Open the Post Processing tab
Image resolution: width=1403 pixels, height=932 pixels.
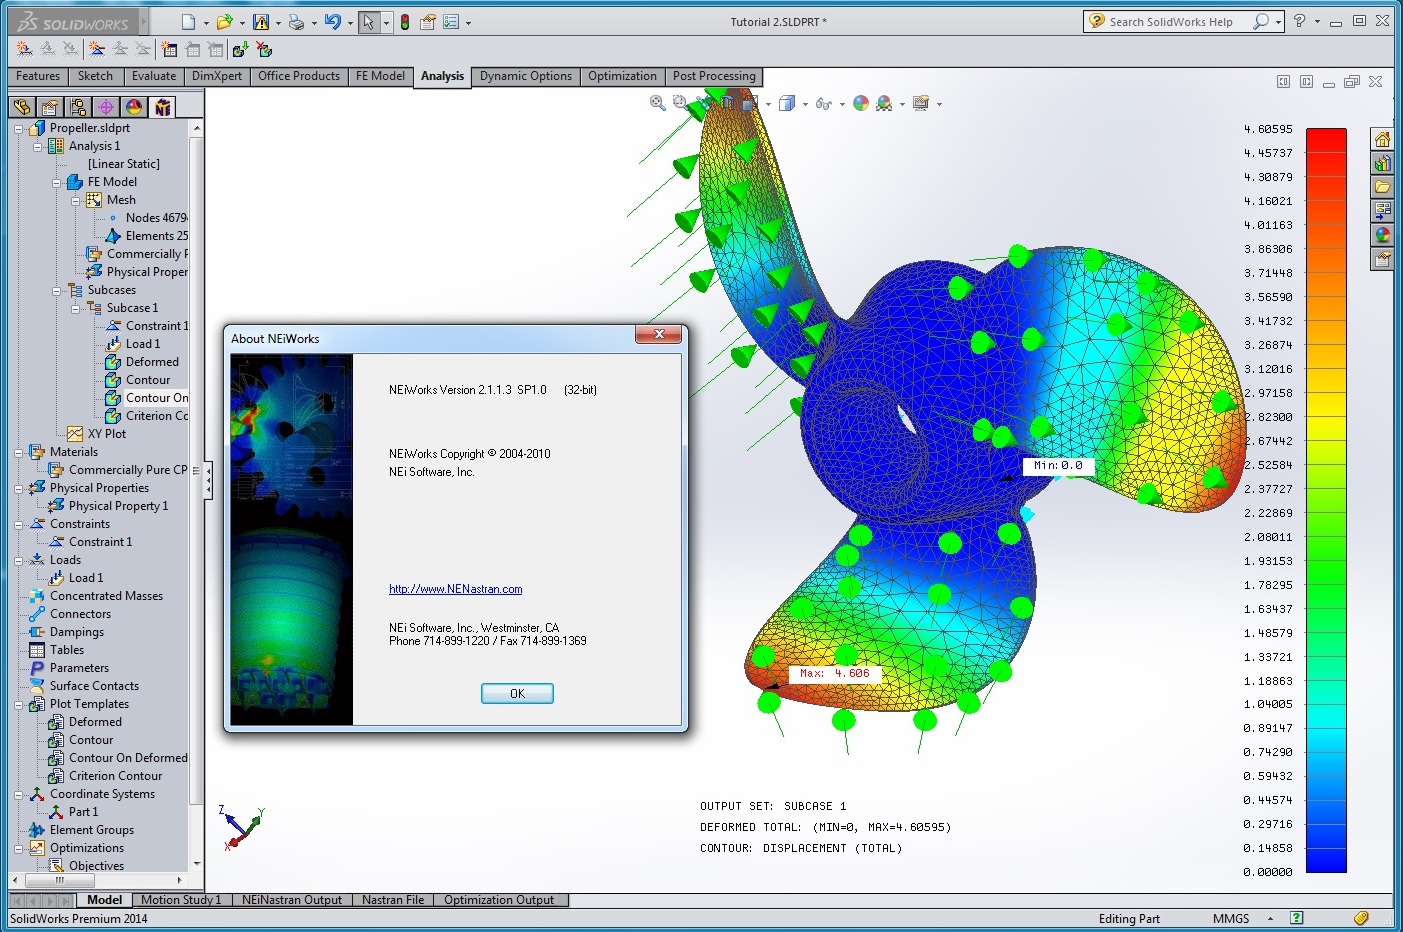714,76
